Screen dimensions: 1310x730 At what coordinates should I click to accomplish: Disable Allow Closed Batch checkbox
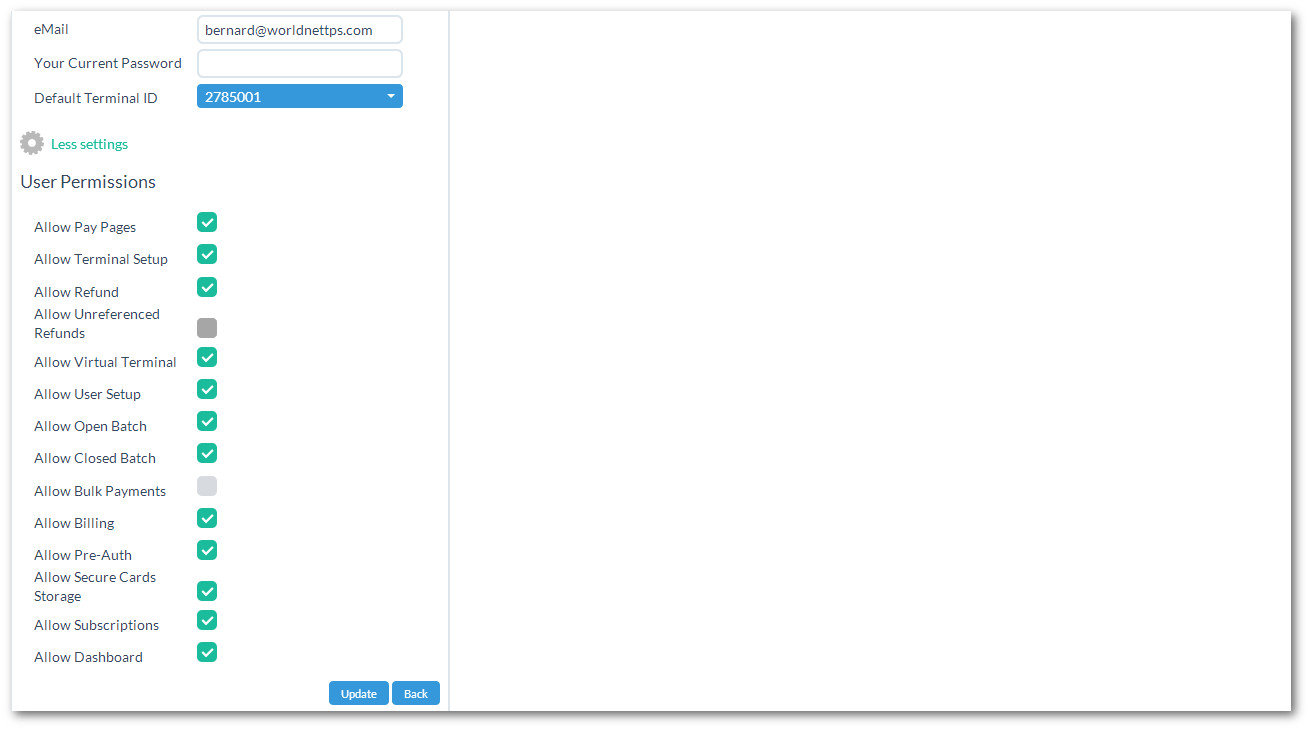click(207, 453)
